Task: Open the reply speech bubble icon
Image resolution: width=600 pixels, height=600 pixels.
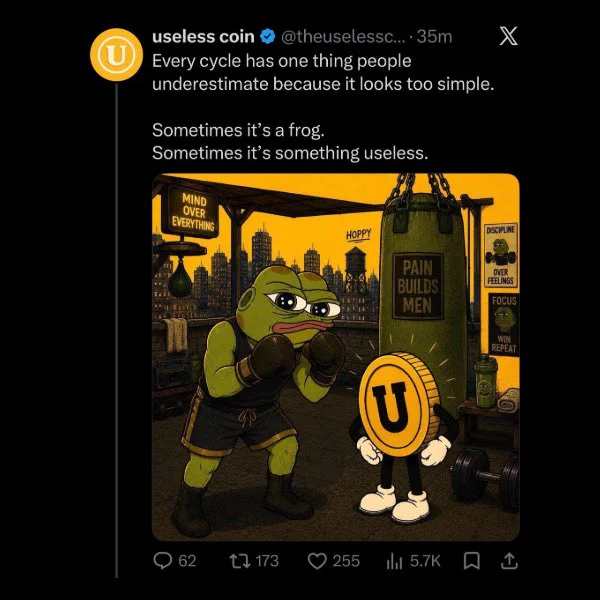Action: [x=163, y=561]
